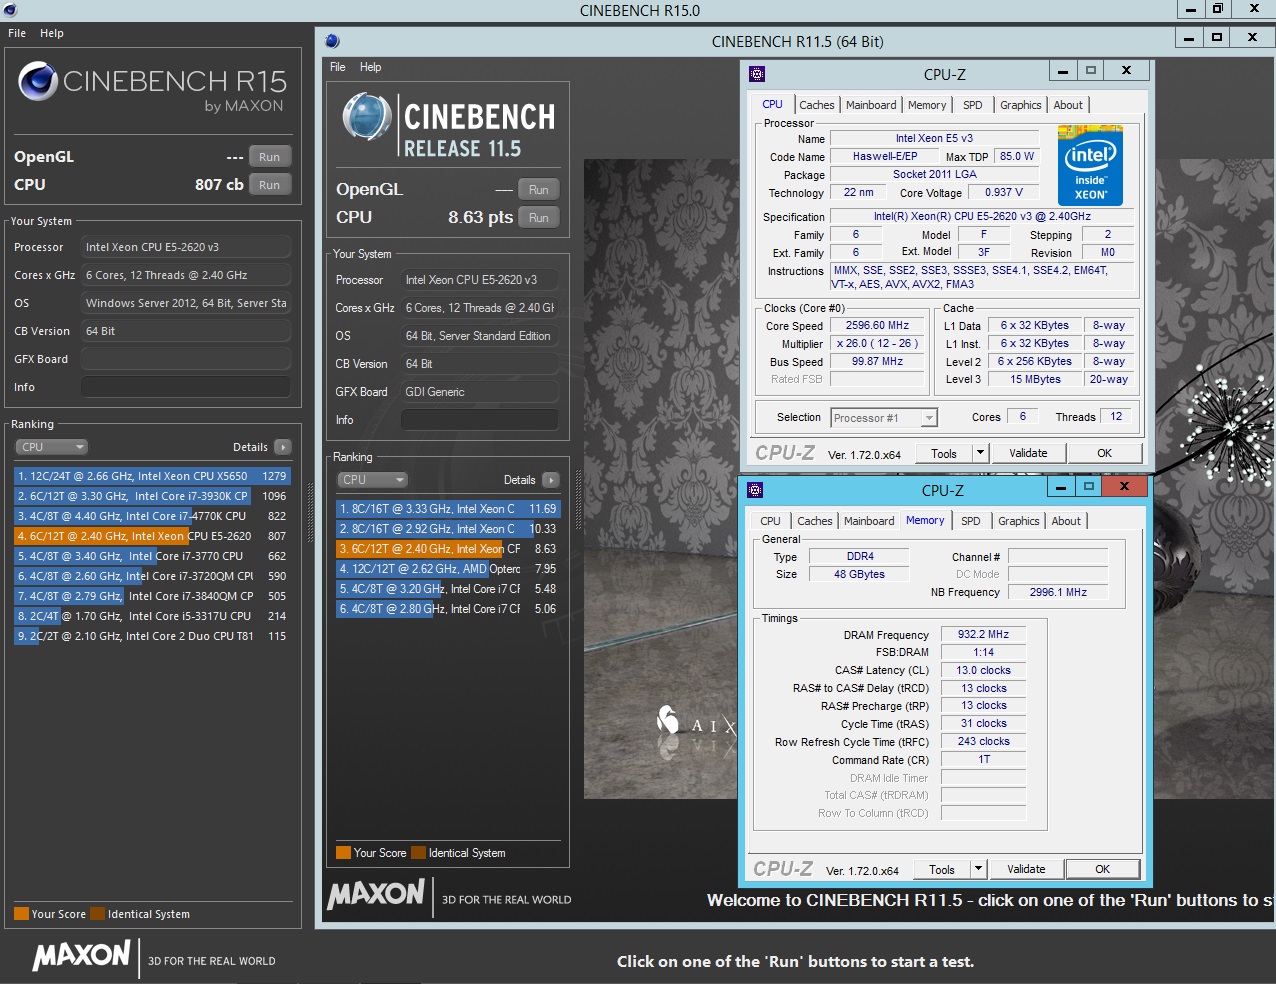Select Xeon X5650 ranking row scoring 1279
The height and width of the screenshot is (984, 1276).
(x=152, y=476)
